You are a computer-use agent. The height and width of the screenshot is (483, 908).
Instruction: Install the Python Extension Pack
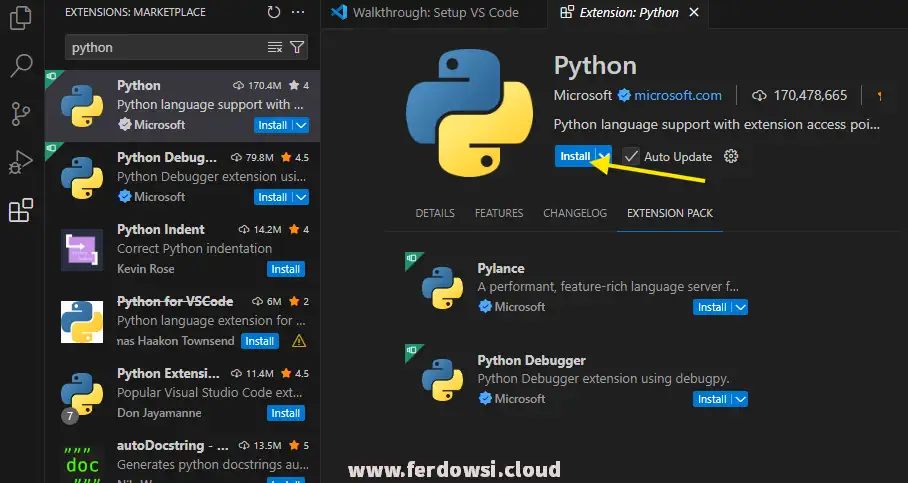pyautogui.click(x=285, y=414)
